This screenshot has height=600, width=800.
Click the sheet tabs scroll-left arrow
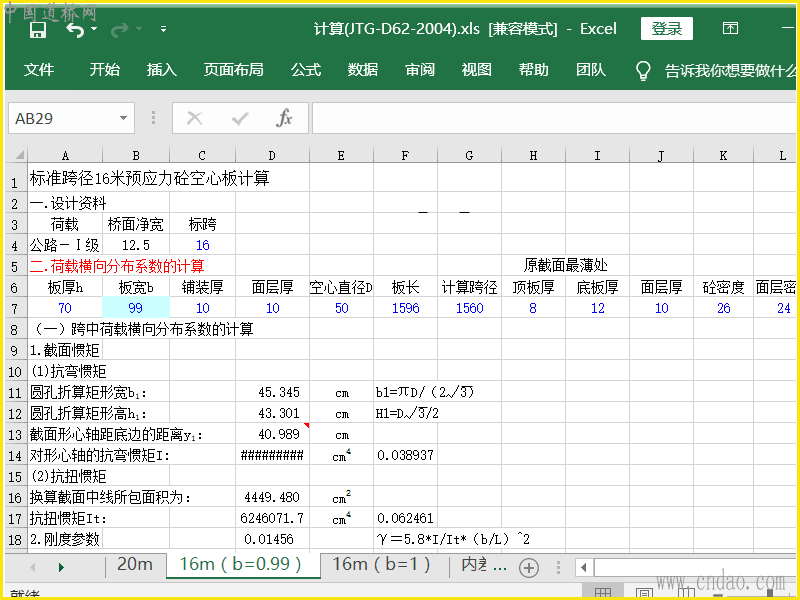click(33, 567)
